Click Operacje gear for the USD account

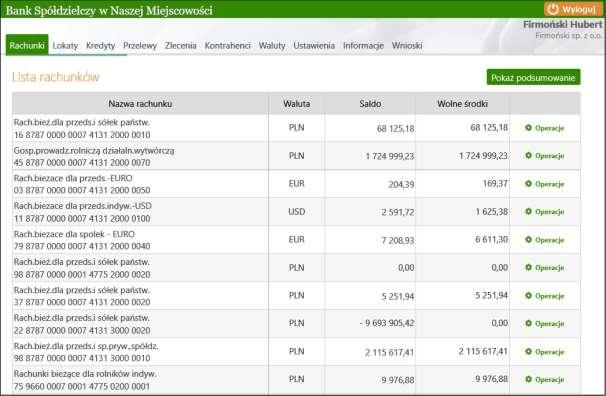[x=528, y=211]
